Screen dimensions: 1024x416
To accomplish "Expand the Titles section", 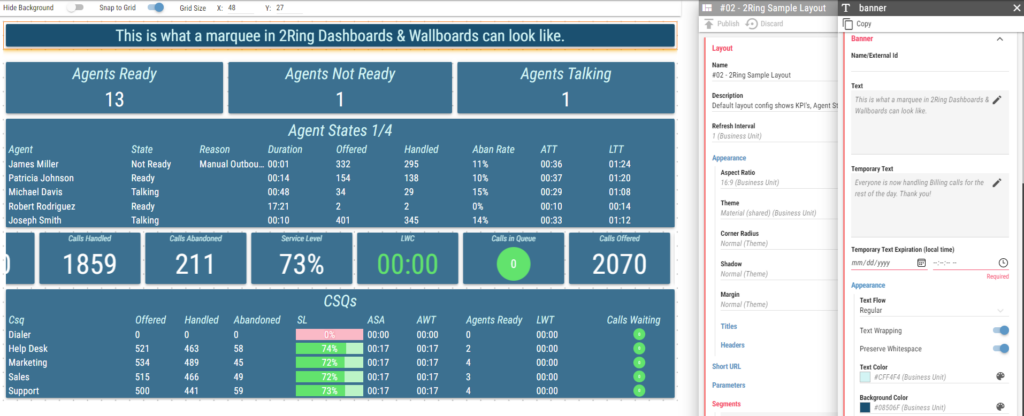I will (728, 325).
